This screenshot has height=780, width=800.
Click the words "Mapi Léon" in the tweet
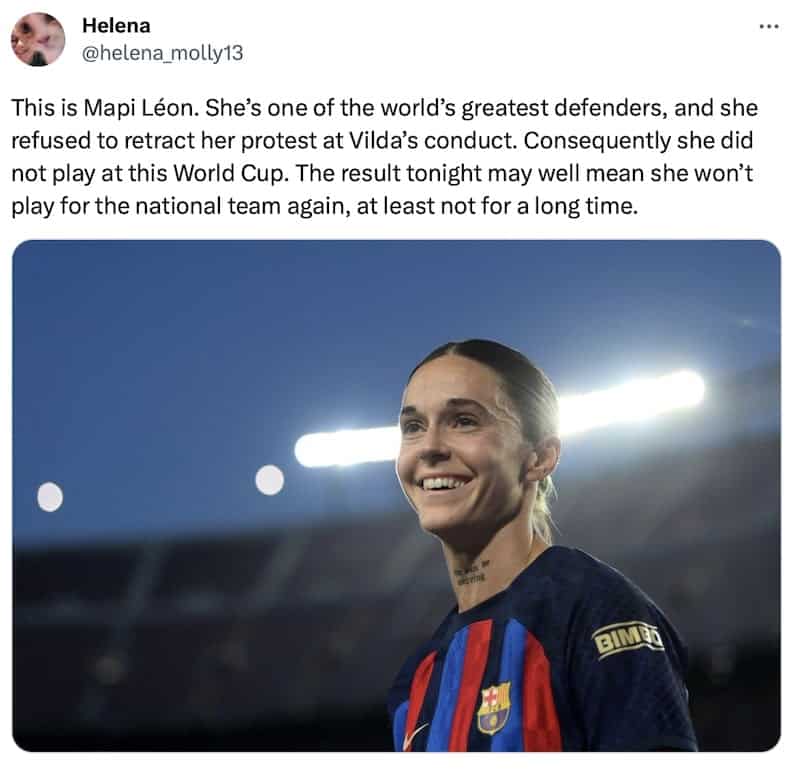click(141, 108)
